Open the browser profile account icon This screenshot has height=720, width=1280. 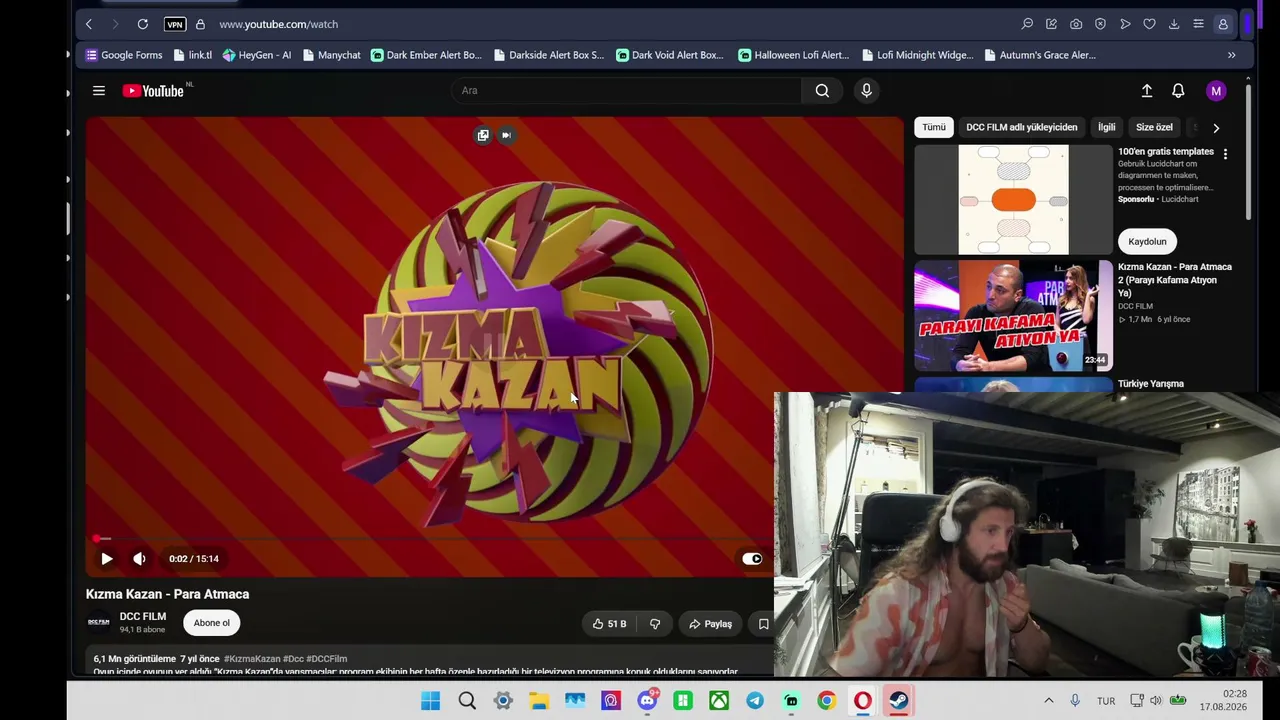click(x=1223, y=24)
